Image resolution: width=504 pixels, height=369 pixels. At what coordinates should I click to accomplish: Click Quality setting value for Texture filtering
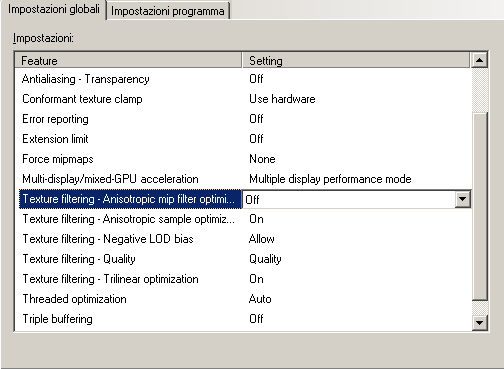coord(265,259)
